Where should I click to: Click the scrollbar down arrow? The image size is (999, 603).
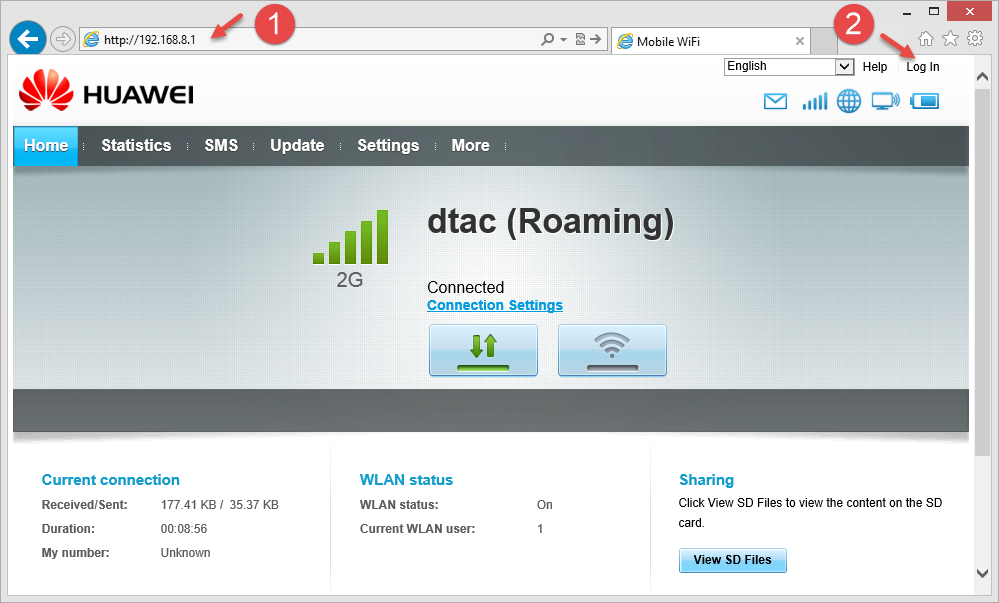tap(982, 573)
